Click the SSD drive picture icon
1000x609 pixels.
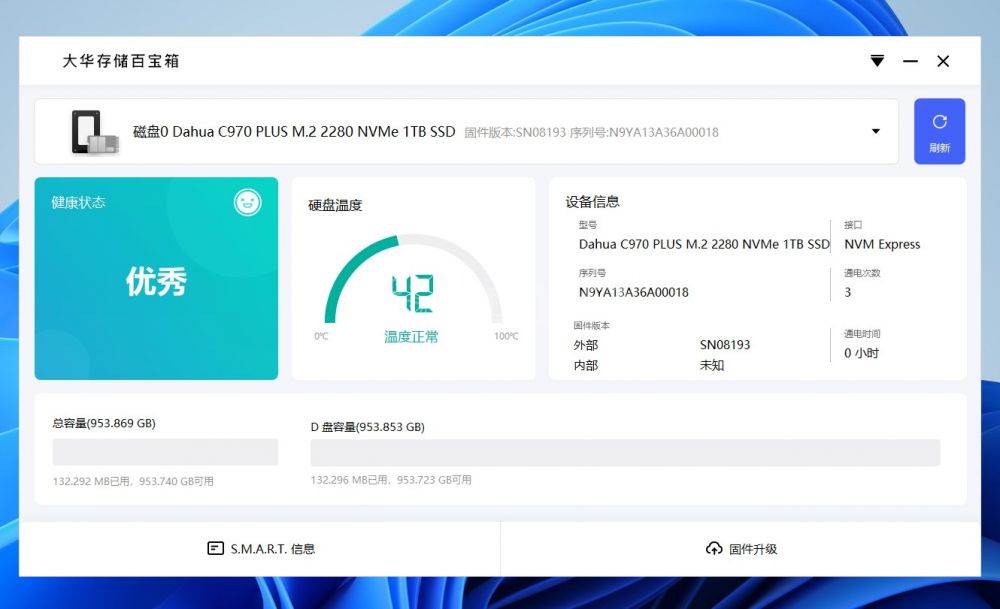[x=94, y=132]
